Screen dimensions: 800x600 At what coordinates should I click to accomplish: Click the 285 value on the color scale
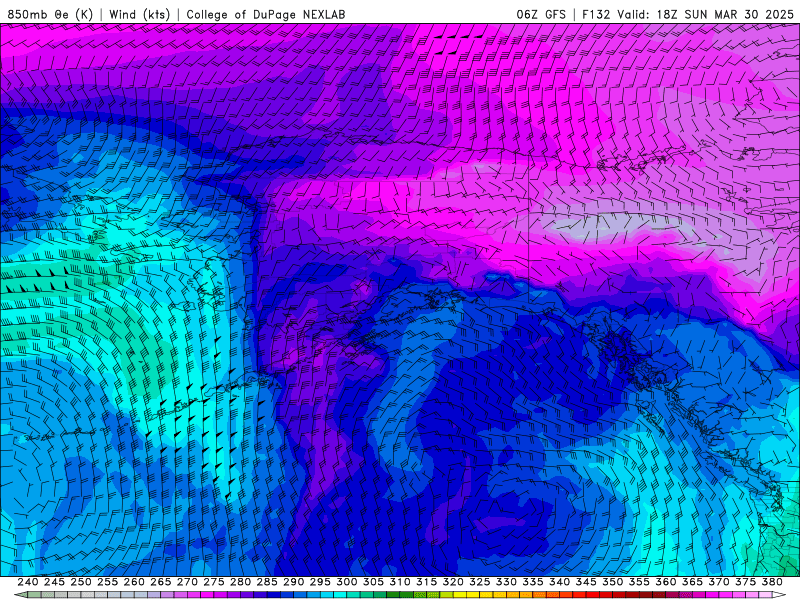(x=267, y=582)
